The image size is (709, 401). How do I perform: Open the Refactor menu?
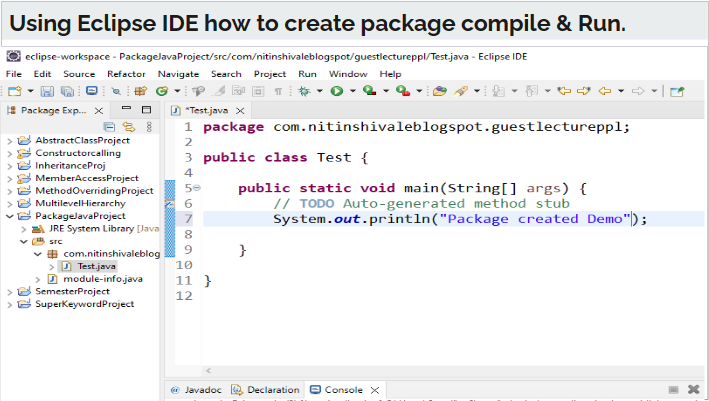[x=126, y=74]
